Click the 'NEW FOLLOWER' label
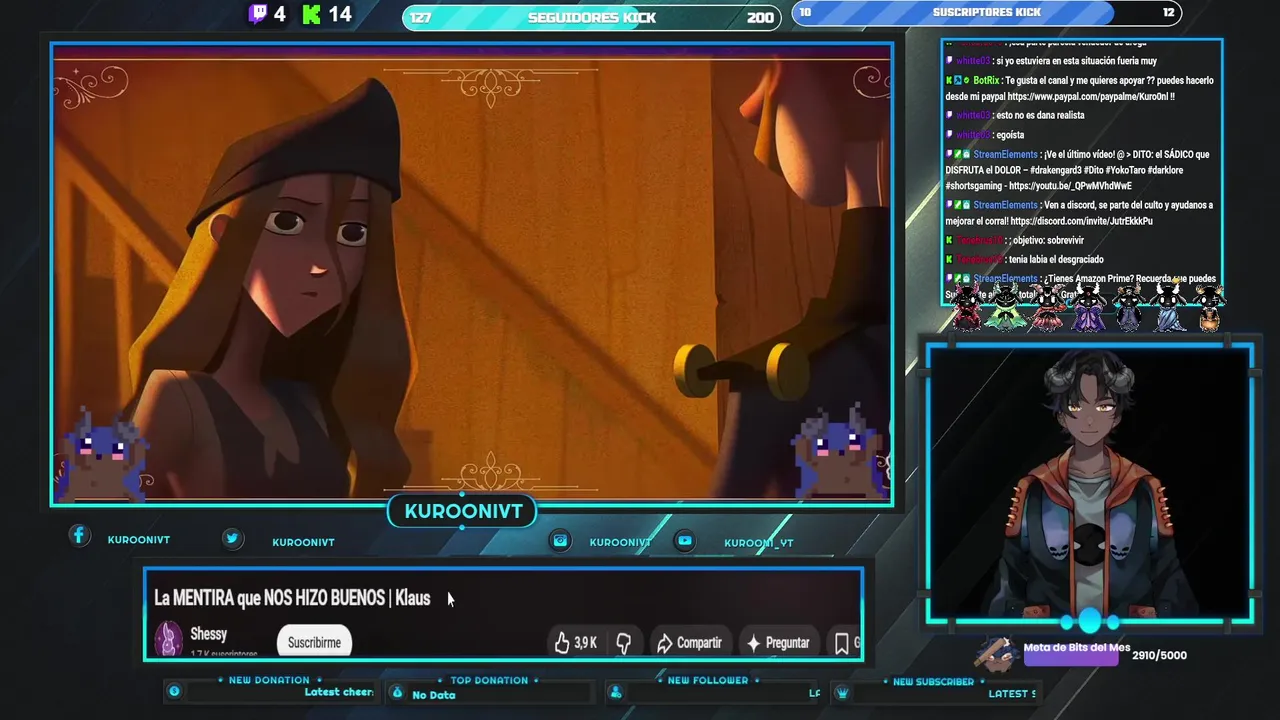Viewport: 1280px width, 720px height. (x=708, y=680)
